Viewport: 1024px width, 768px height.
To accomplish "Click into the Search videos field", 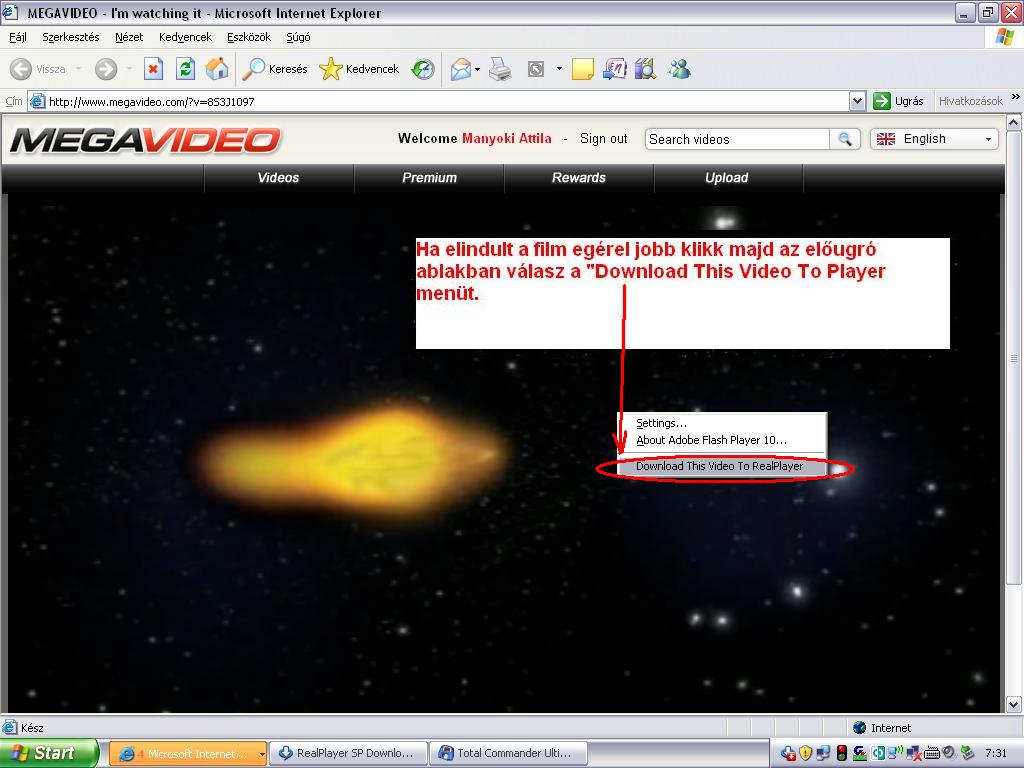I will [x=737, y=139].
